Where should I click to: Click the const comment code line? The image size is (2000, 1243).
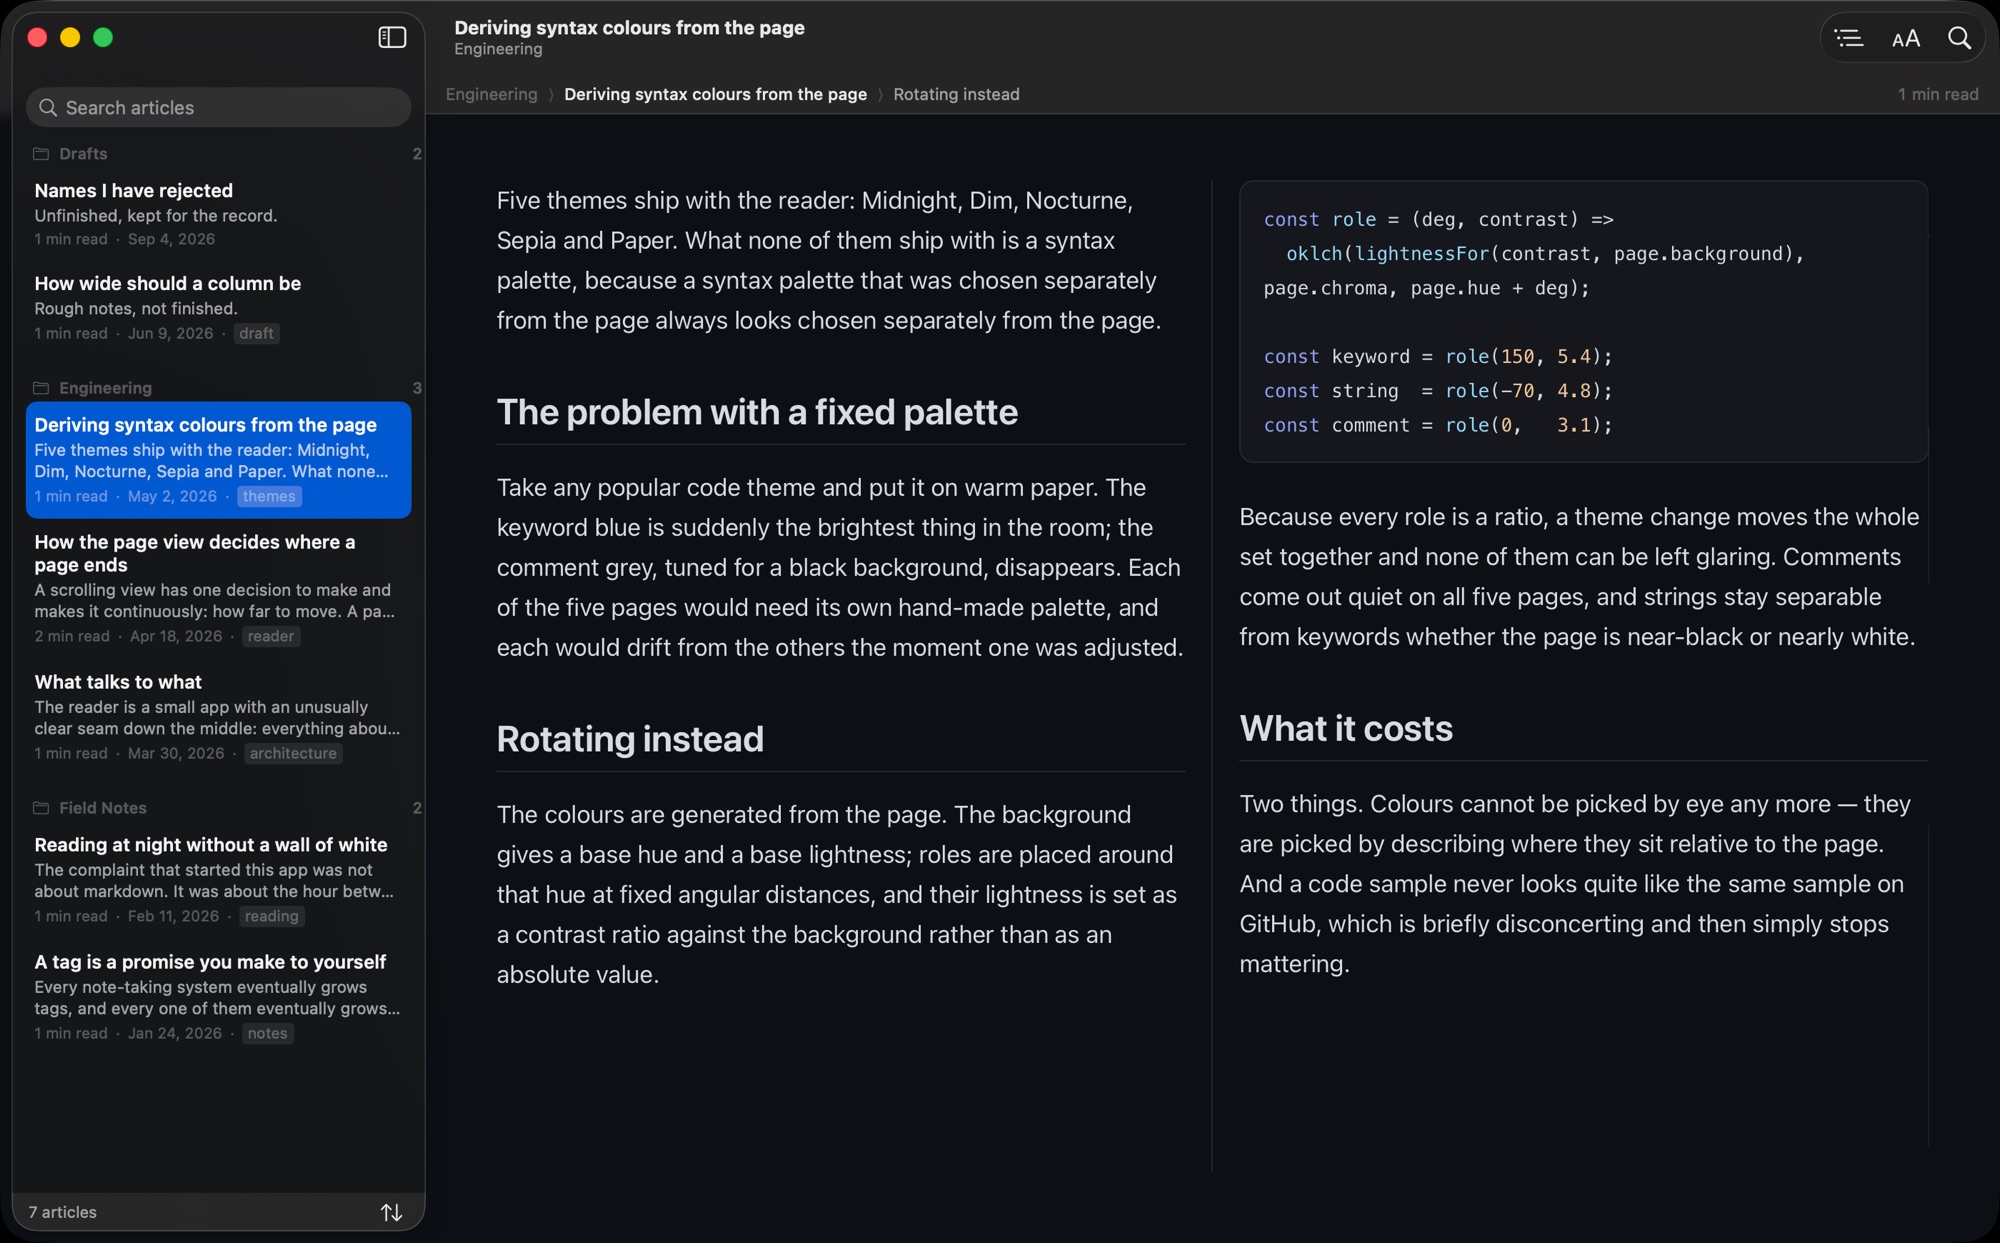click(1438, 426)
